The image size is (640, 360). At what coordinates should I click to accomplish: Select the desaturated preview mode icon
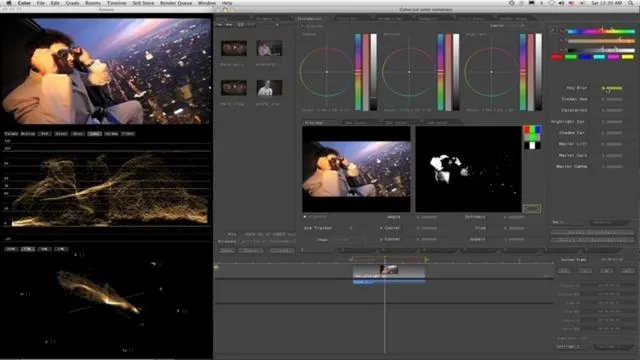pos(532,138)
